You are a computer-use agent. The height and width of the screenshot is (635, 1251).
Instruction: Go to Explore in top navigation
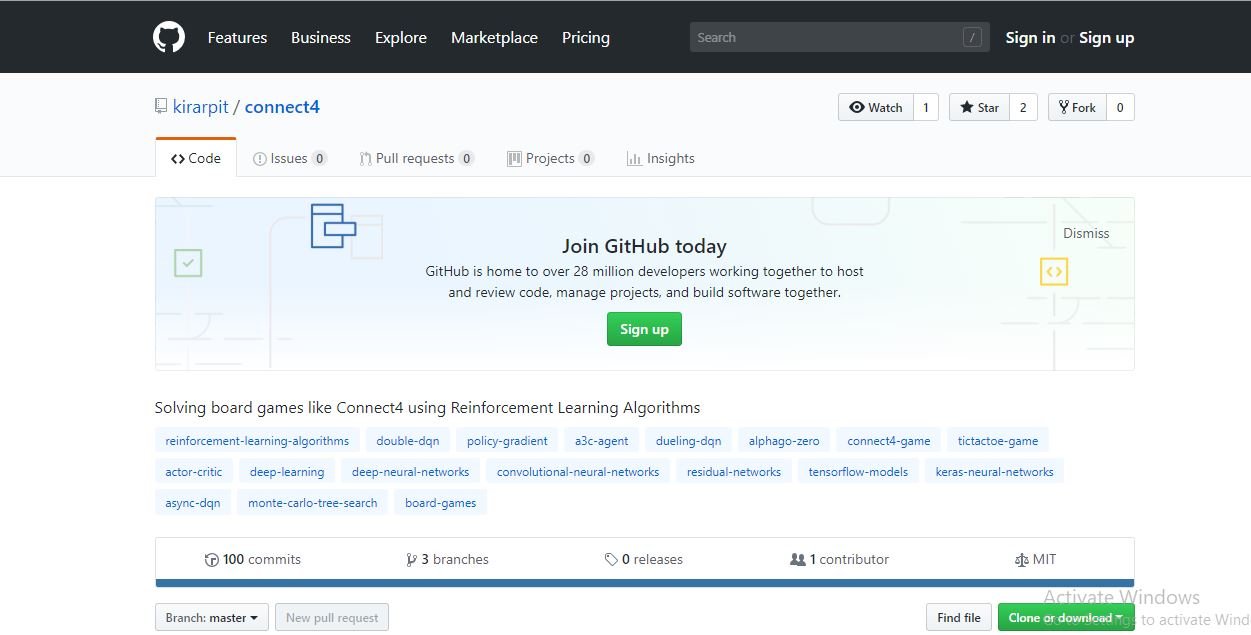point(401,38)
